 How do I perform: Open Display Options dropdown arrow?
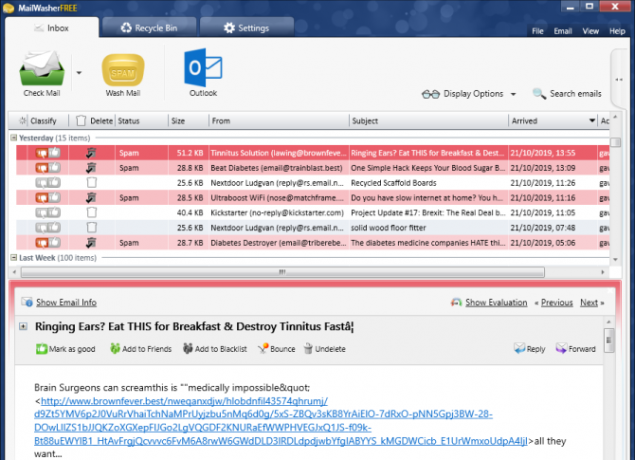(513, 94)
